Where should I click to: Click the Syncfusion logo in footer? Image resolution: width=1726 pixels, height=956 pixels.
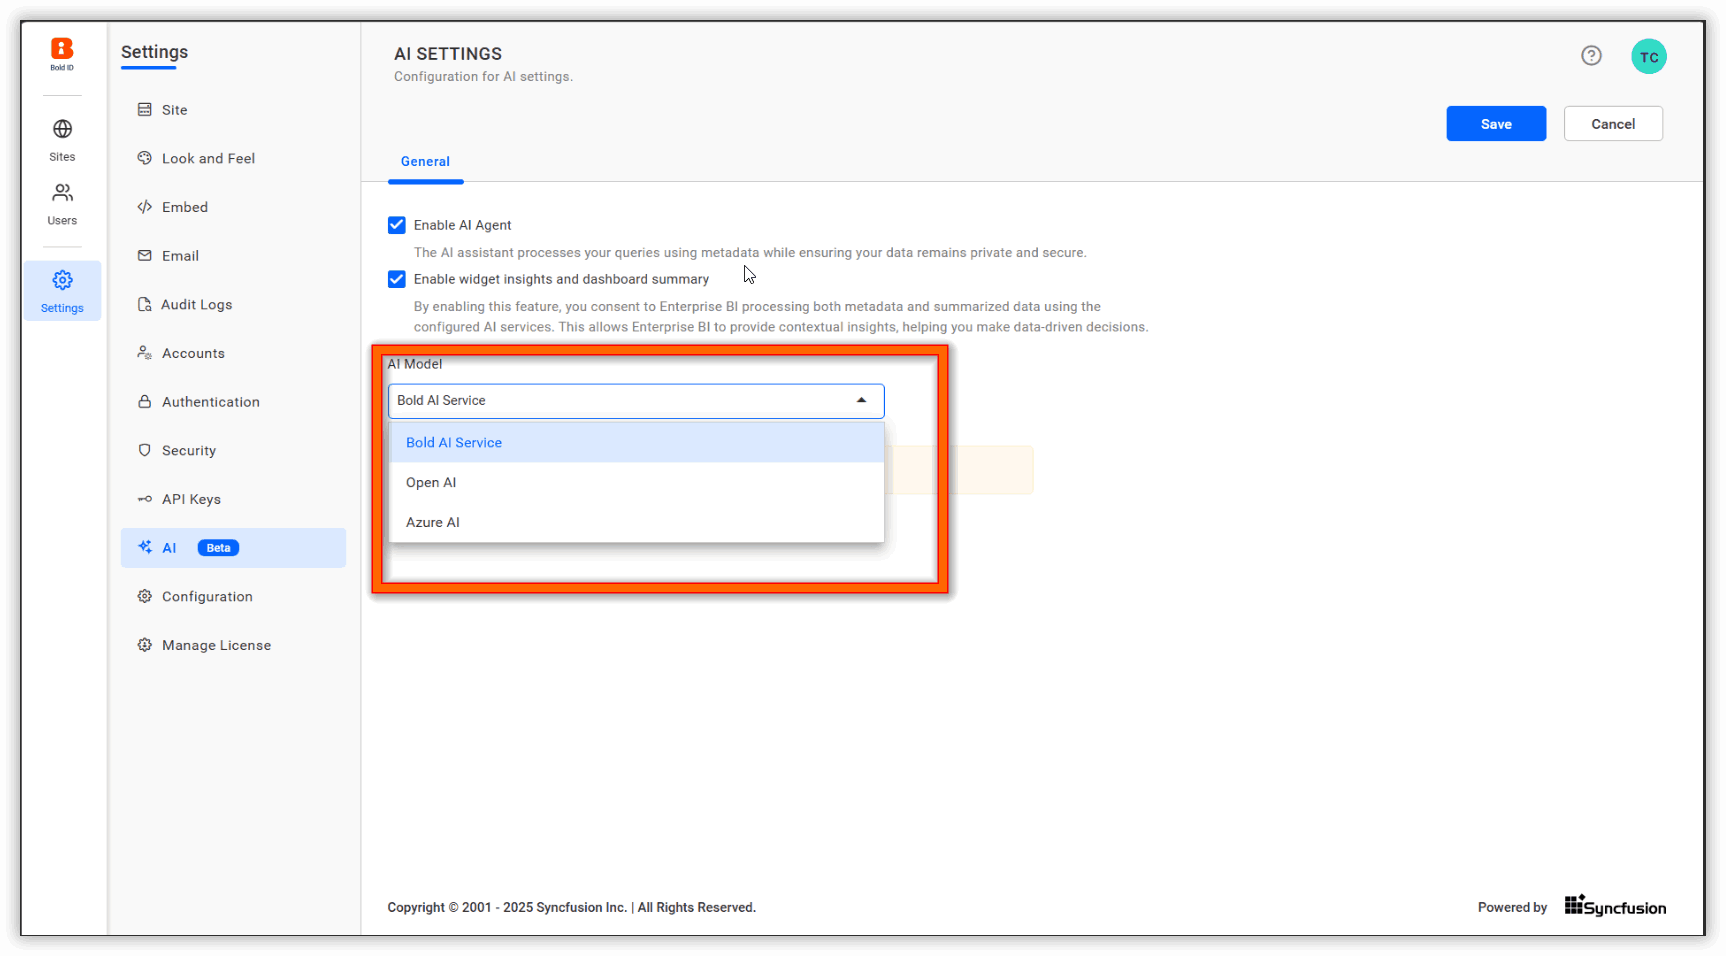tap(1615, 906)
